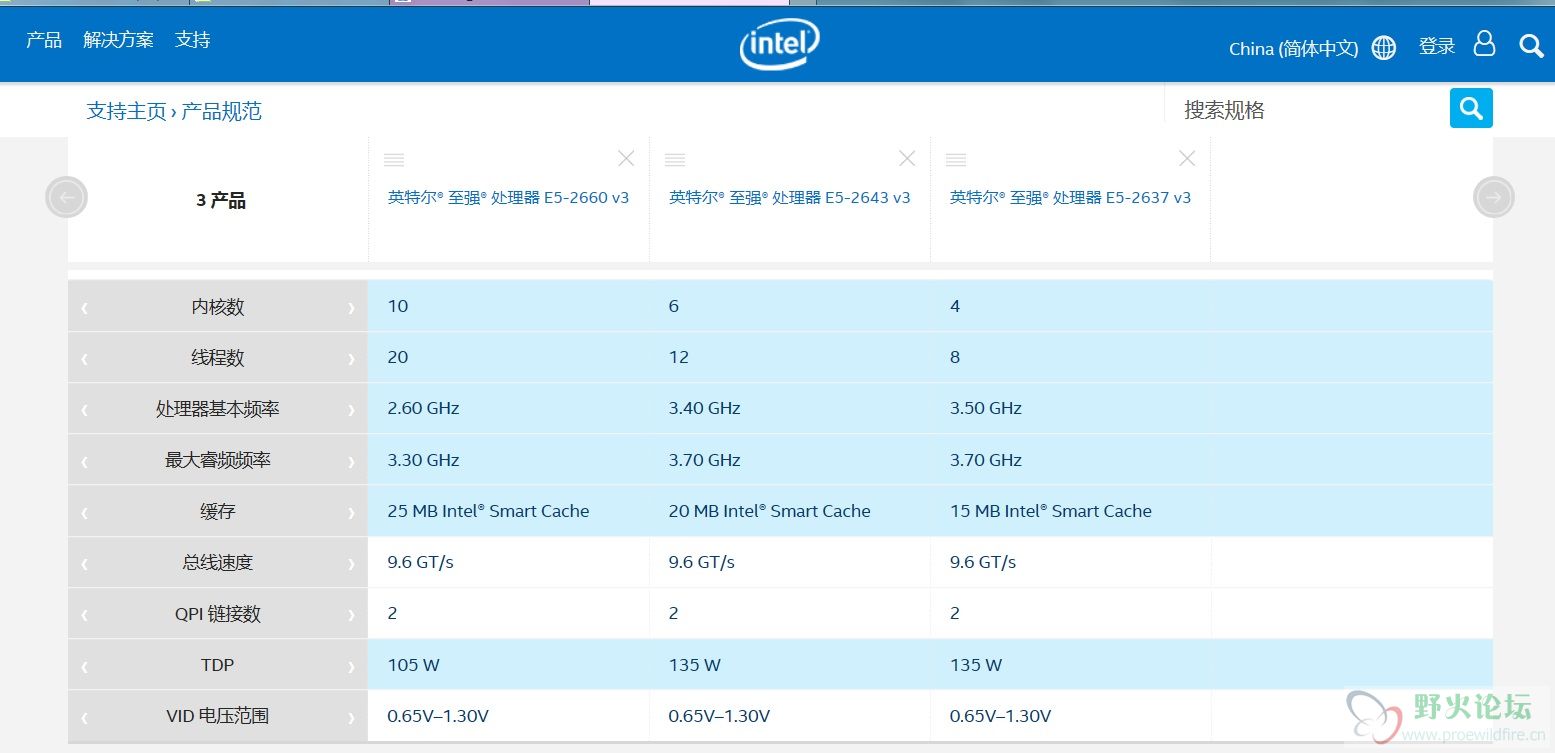
Task: Click the 3.40 GHz base frequency value
Action: (705, 408)
